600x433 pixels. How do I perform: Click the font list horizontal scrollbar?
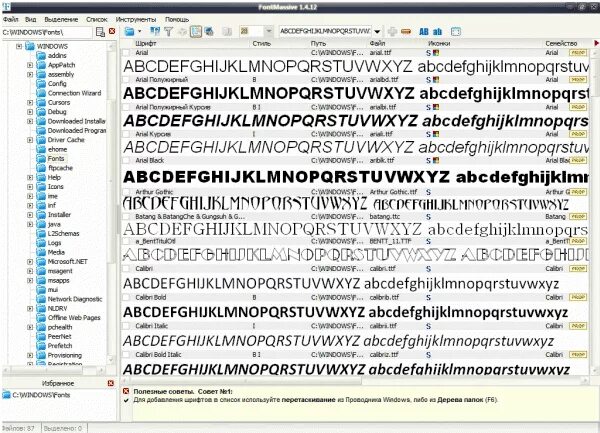[355, 380]
